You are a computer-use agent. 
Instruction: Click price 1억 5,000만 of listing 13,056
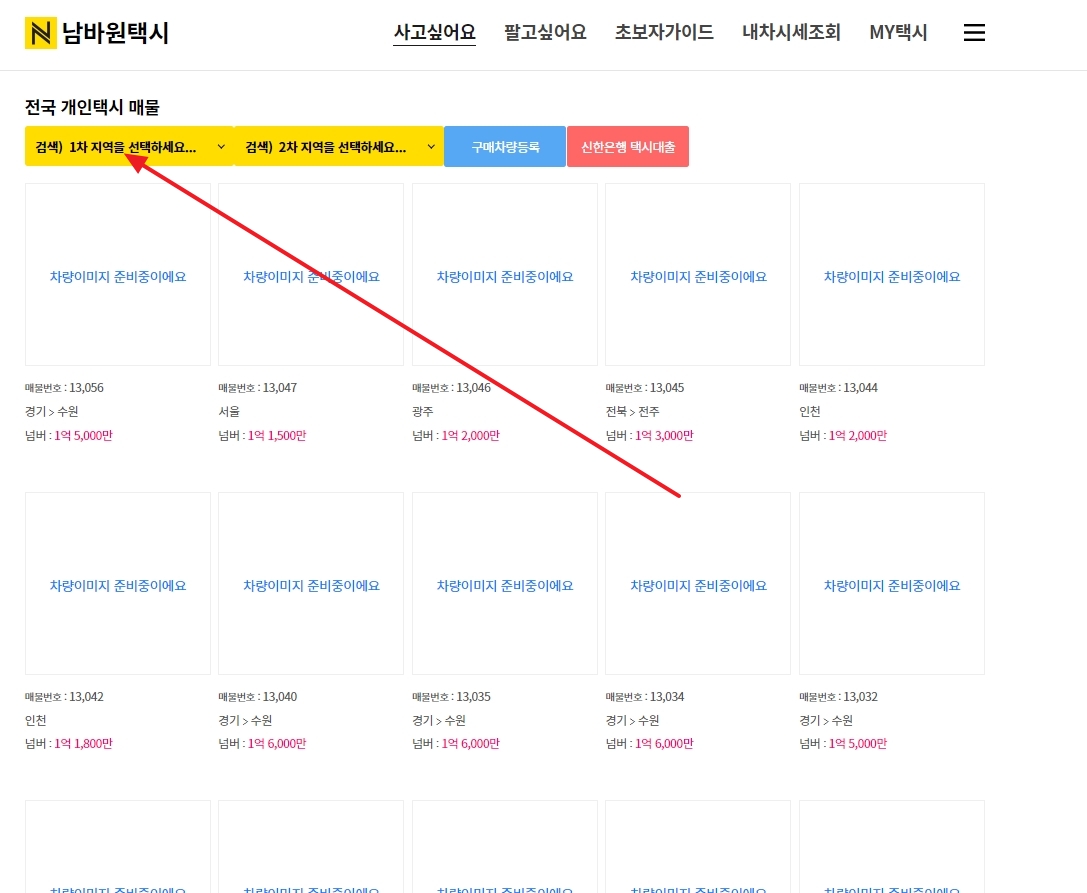click(83, 435)
